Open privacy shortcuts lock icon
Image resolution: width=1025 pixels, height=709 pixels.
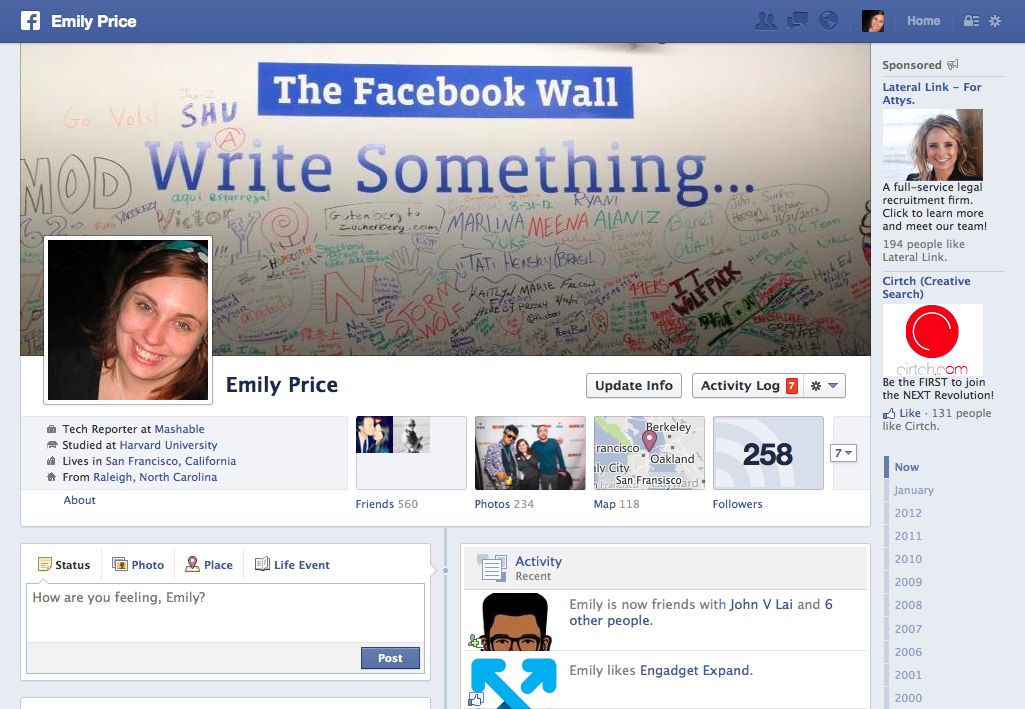click(971, 21)
